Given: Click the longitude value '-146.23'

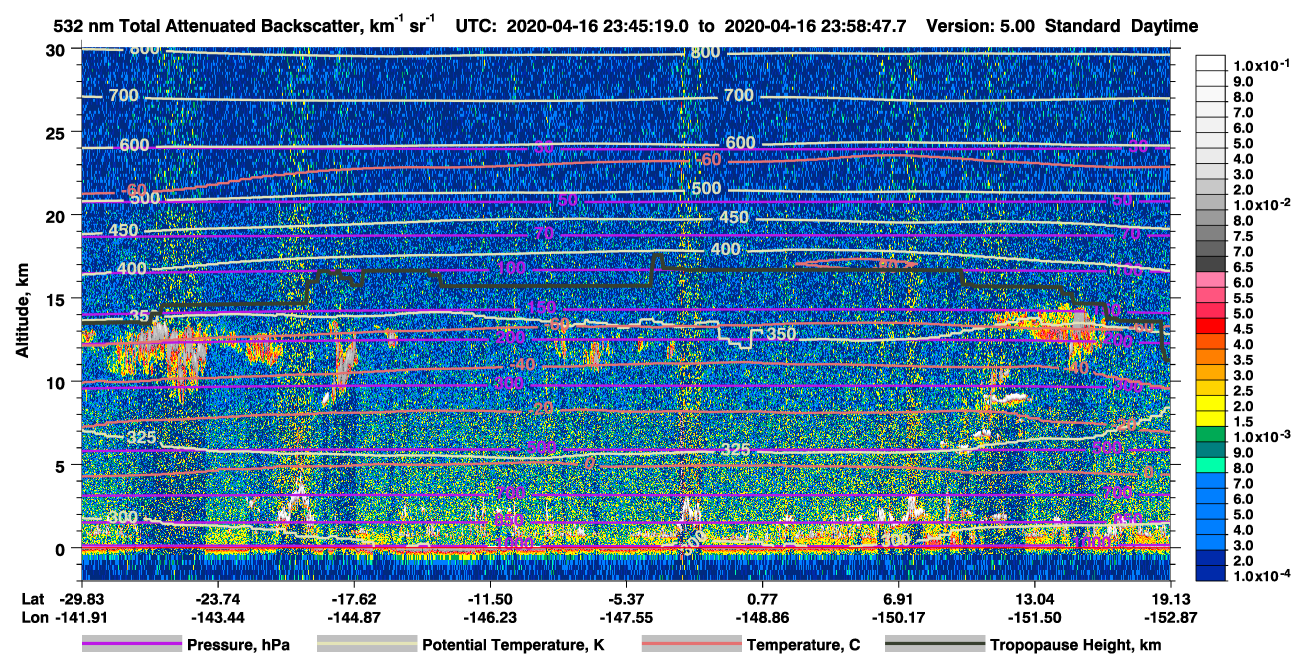Looking at the screenshot, I should tap(490, 618).
